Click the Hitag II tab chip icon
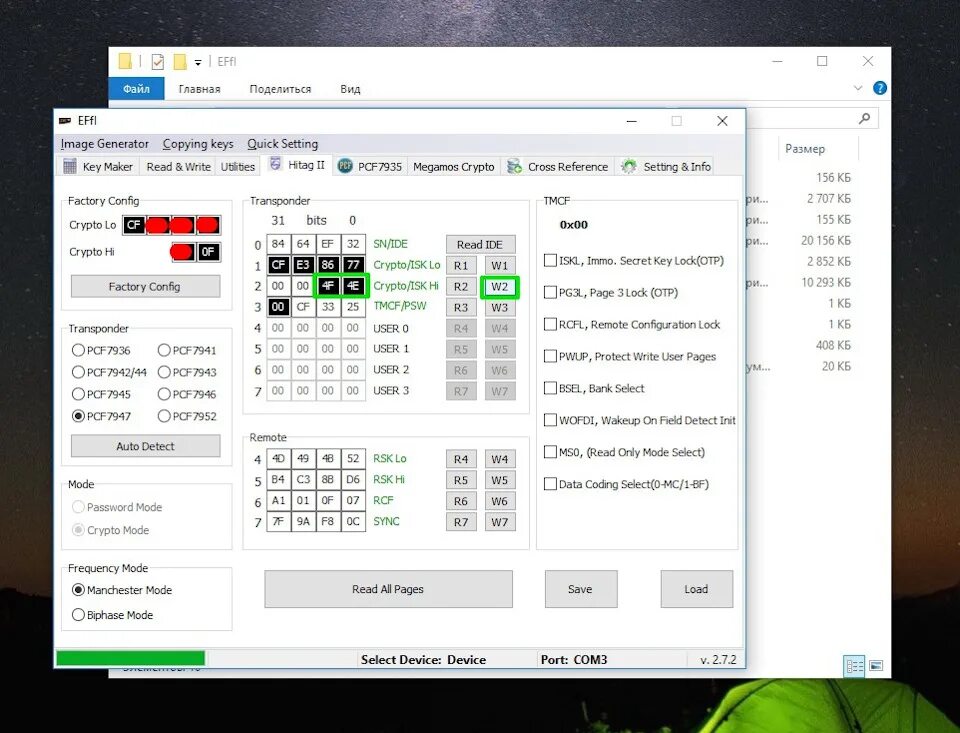The image size is (960, 733). pos(276,164)
